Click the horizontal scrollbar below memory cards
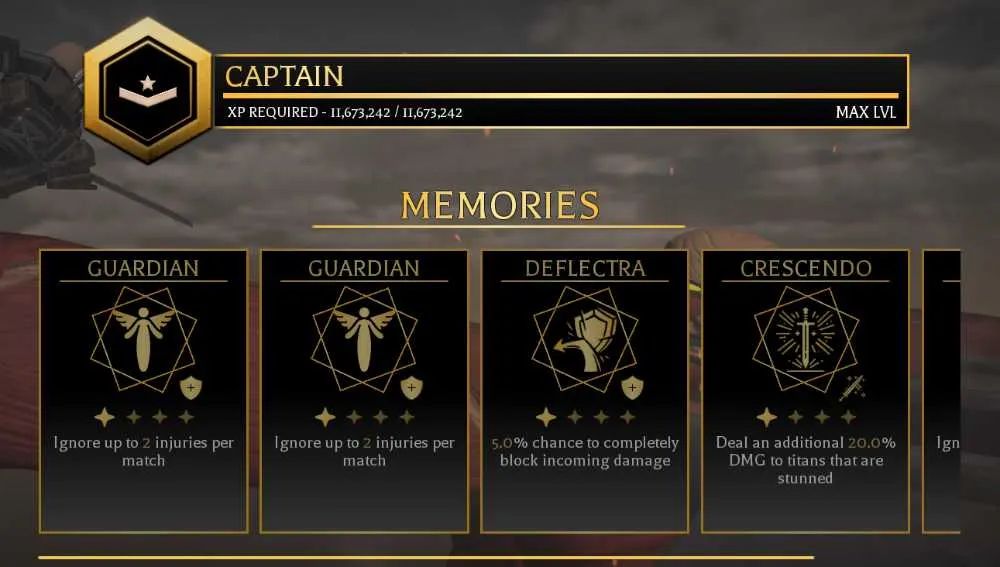Image resolution: width=1000 pixels, height=567 pixels. [x=426, y=557]
